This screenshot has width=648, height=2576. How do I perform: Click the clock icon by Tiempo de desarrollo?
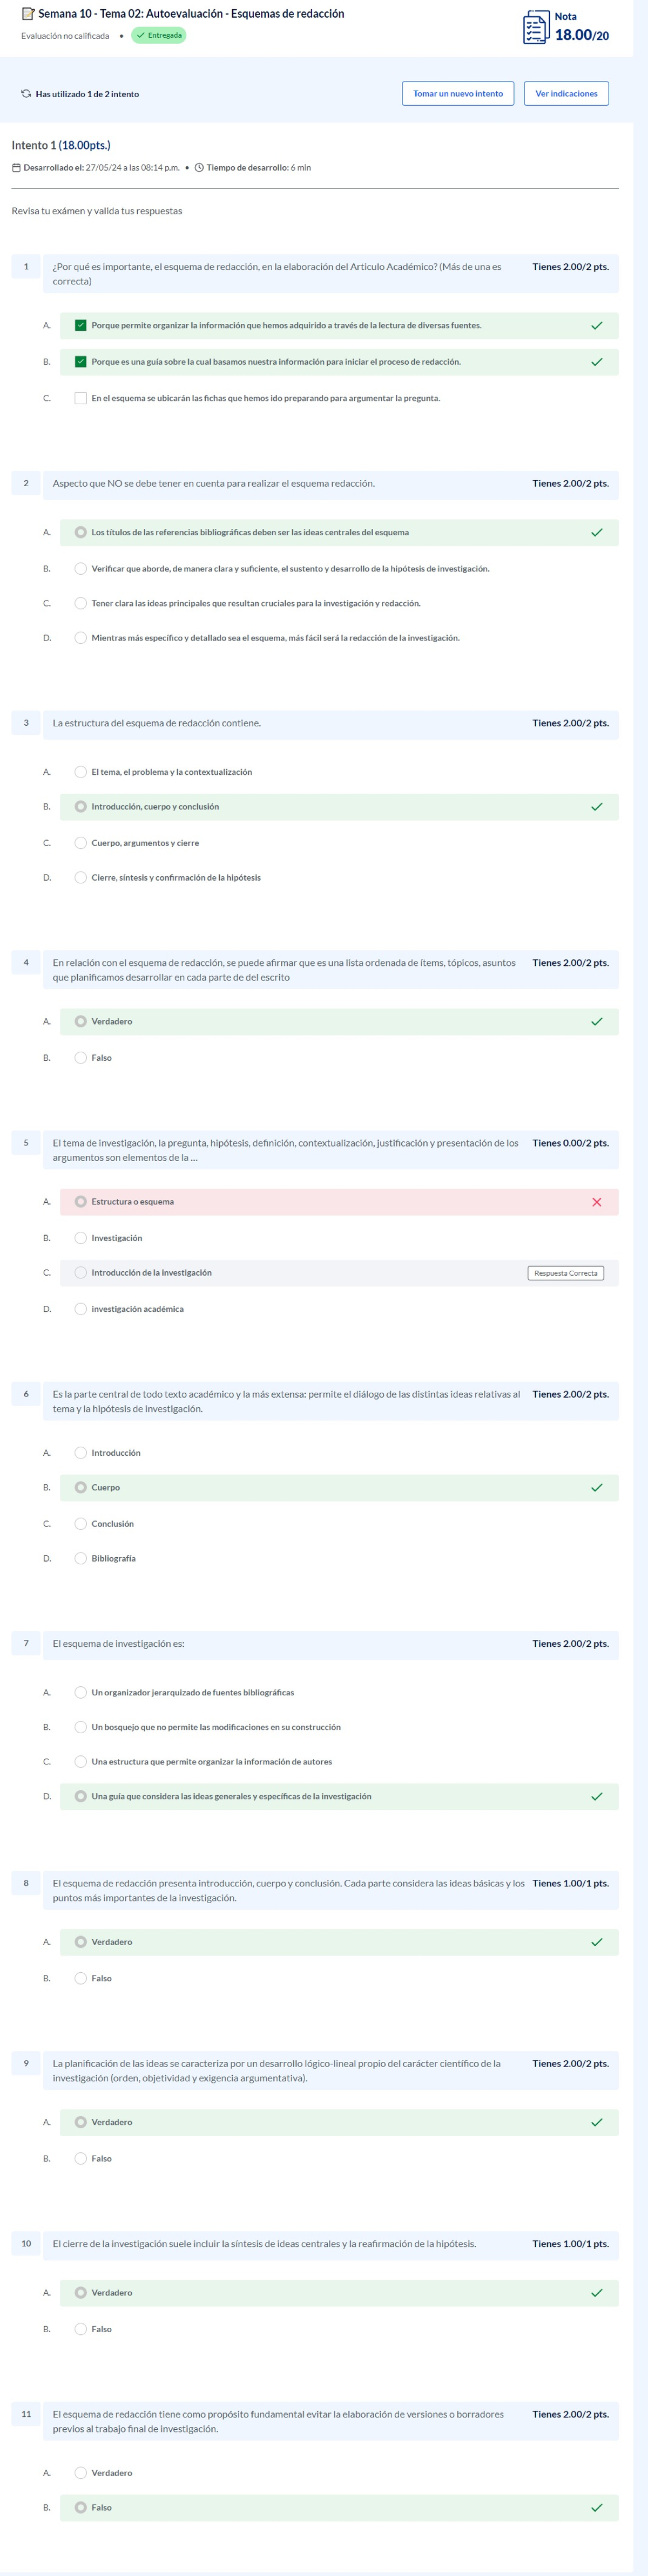199,168
